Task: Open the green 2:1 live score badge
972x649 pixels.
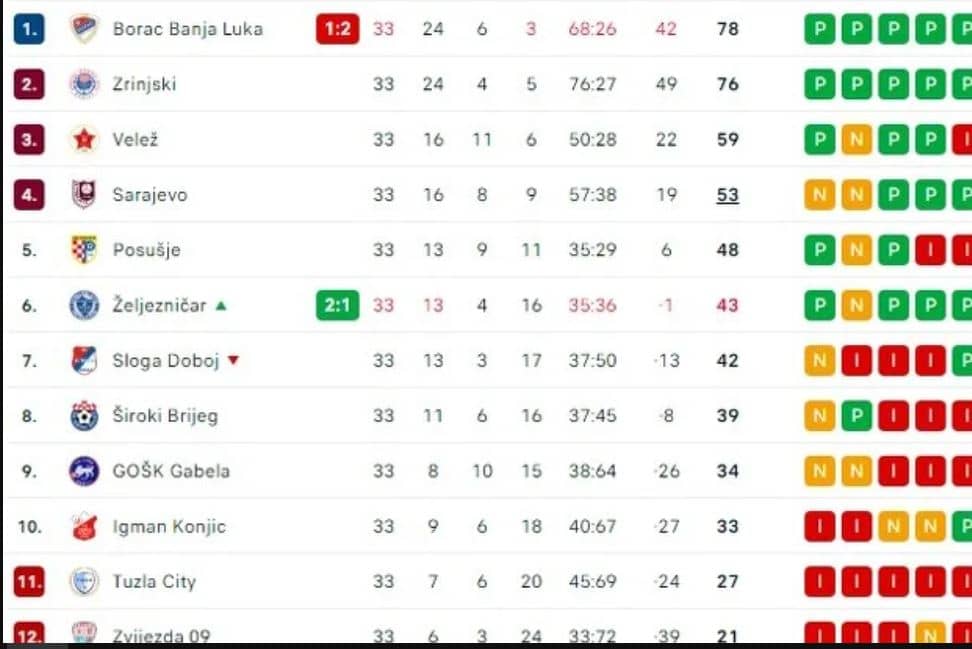Action: click(337, 305)
